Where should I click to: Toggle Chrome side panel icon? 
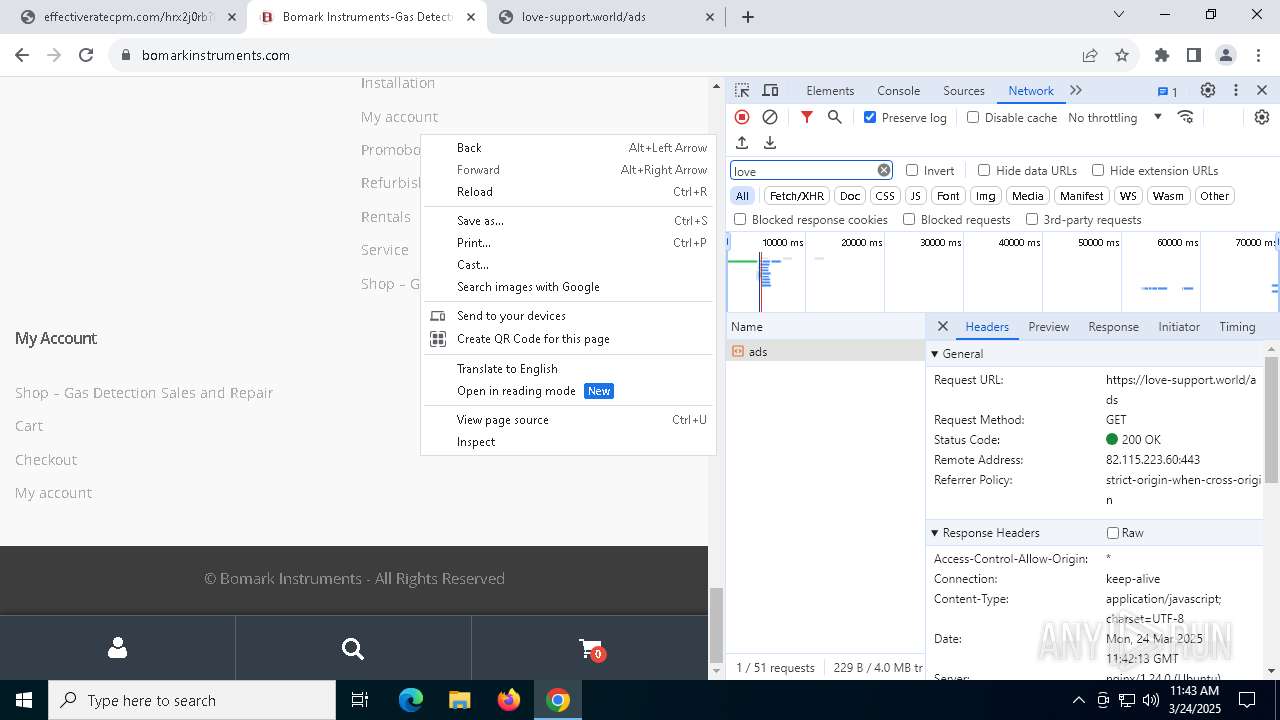pyautogui.click(x=1194, y=55)
